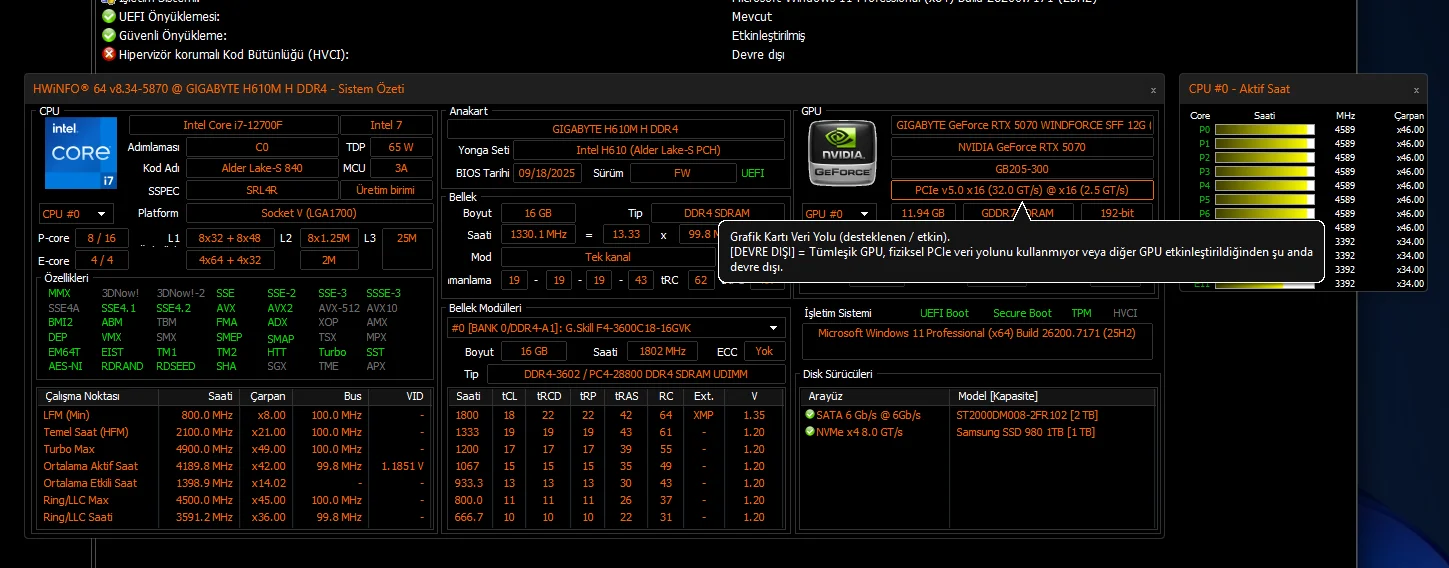Click the P6 core clock bar
Viewport: 1449px width, 568px height.
tap(1264, 213)
